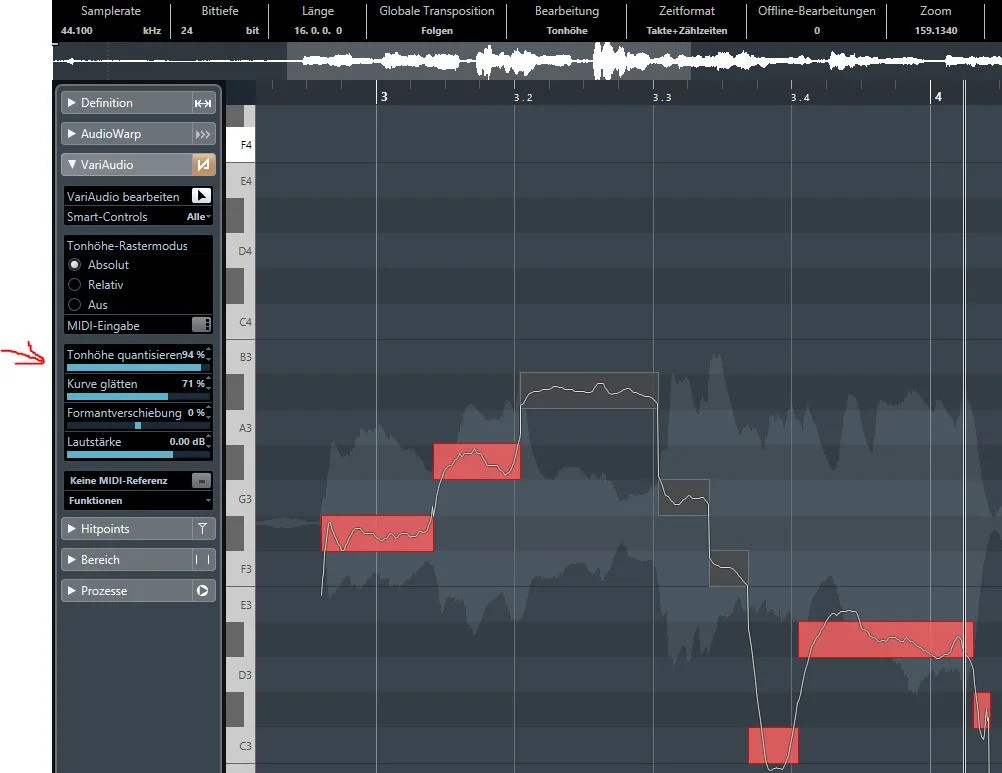This screenshot has width=1002, height=773.
Task: Click ruler position 3.3
Action: [661, 97]
